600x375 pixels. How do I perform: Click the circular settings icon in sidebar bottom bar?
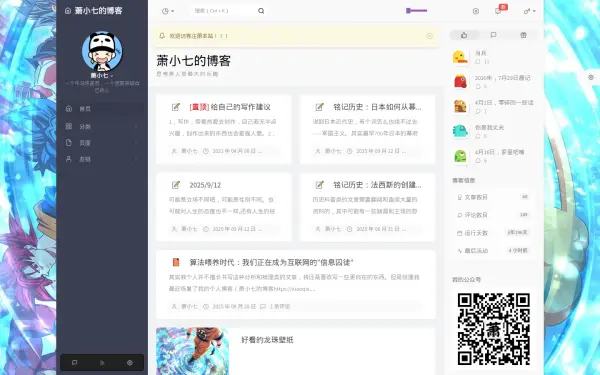coord(130,362)
